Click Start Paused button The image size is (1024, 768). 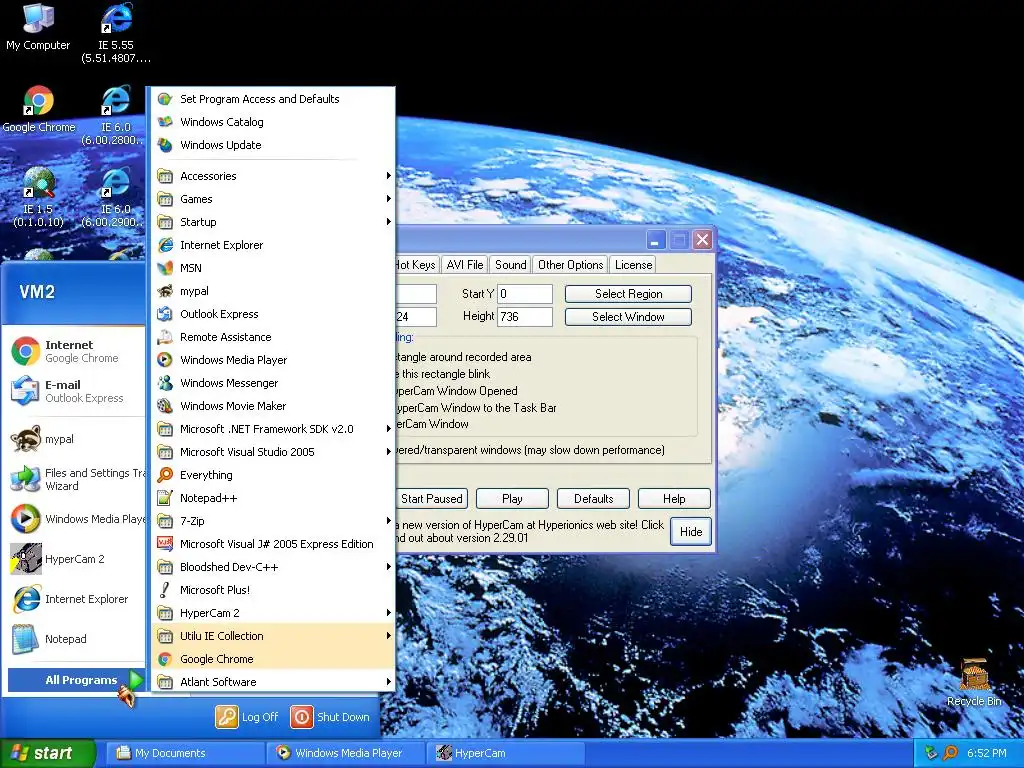[431, 498]
